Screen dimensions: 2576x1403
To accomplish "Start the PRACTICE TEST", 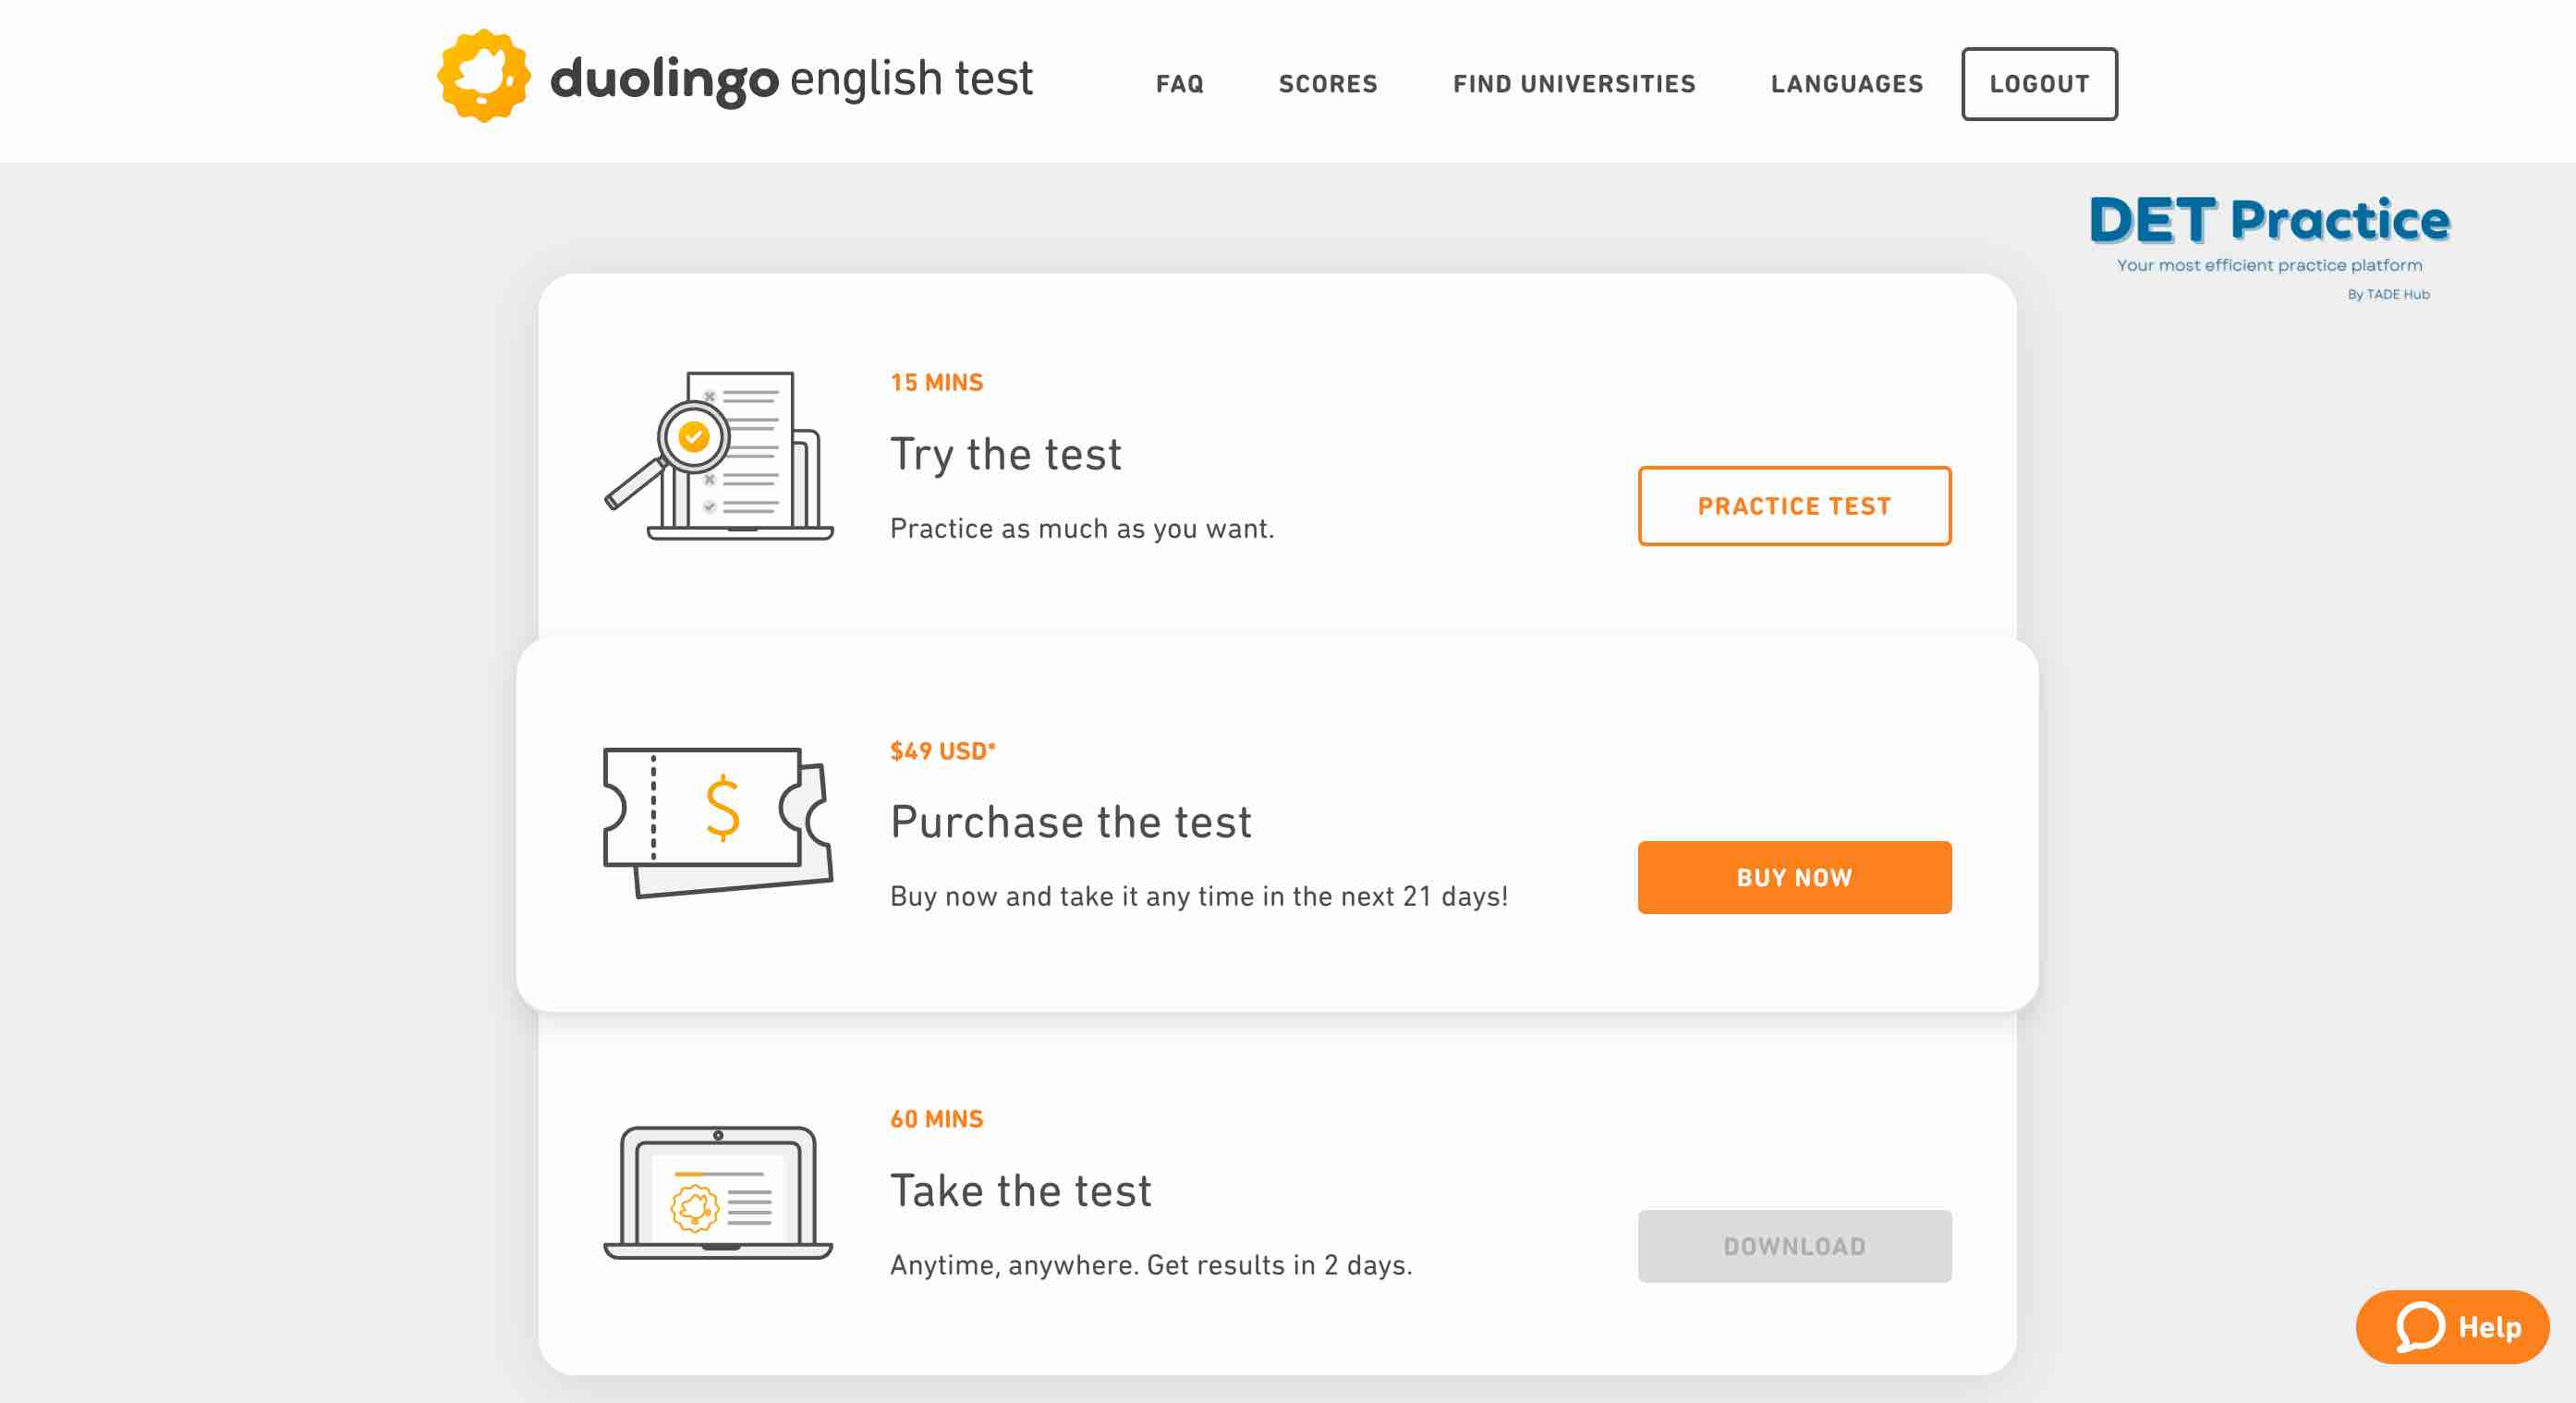I will 1794,506.
